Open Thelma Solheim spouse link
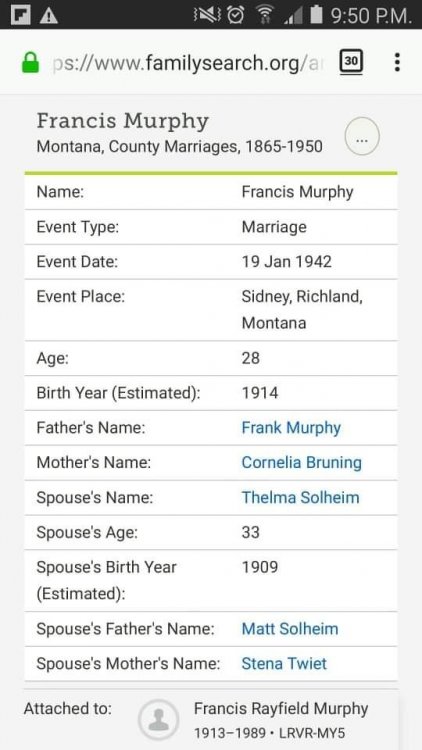This screenshot has height=750, width=422. click(x=300, y=497)
